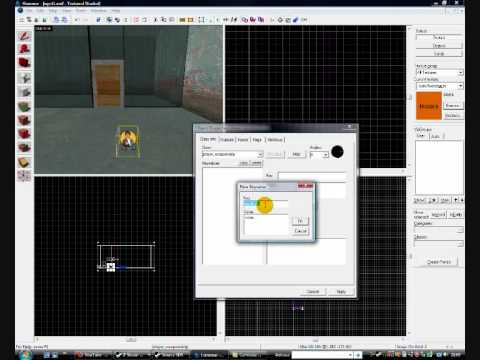480x360 pixels.
Task: Expand the Angles dropdown
Action: click(x=326, y=155)
